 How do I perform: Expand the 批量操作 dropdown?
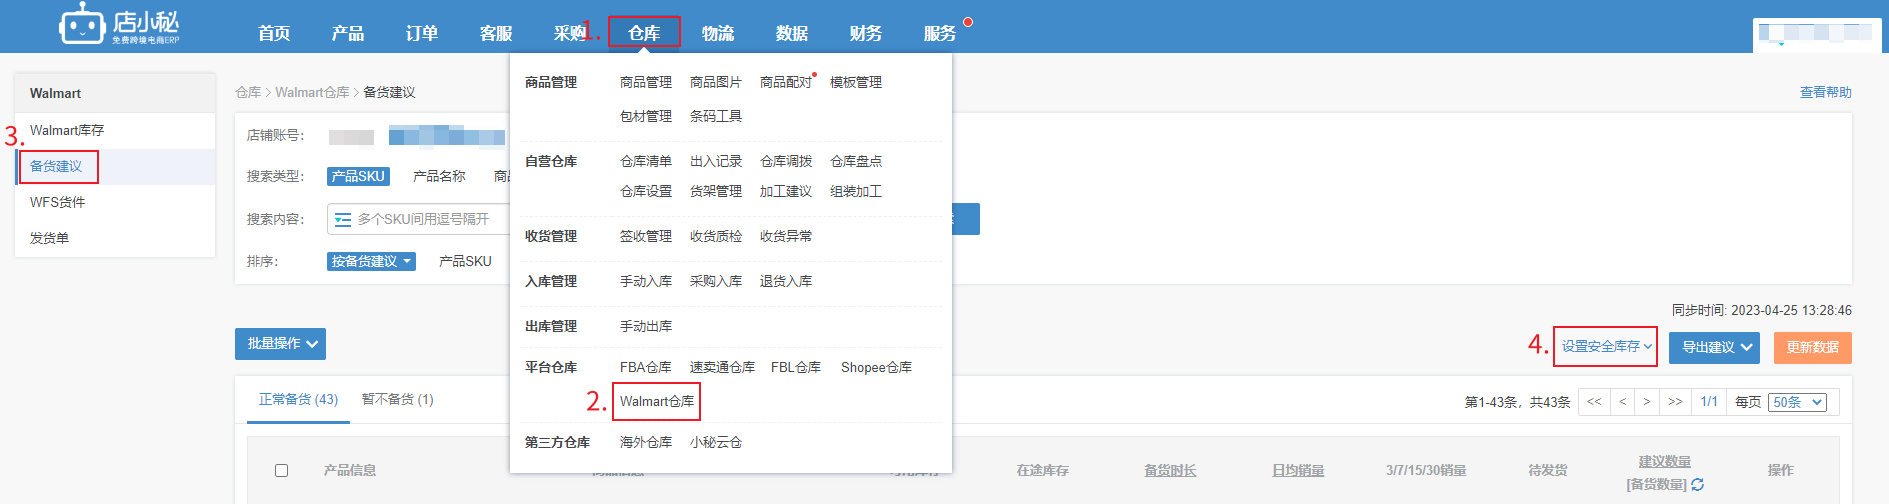[x=280, y=343]
